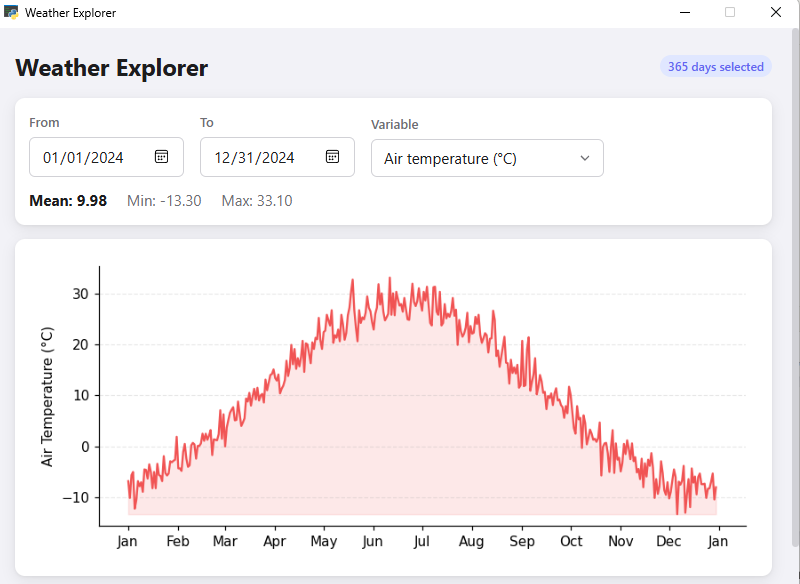800x584 pixels.
Task: Click the To date field 12/31/2024
Action: coord(277,157)
